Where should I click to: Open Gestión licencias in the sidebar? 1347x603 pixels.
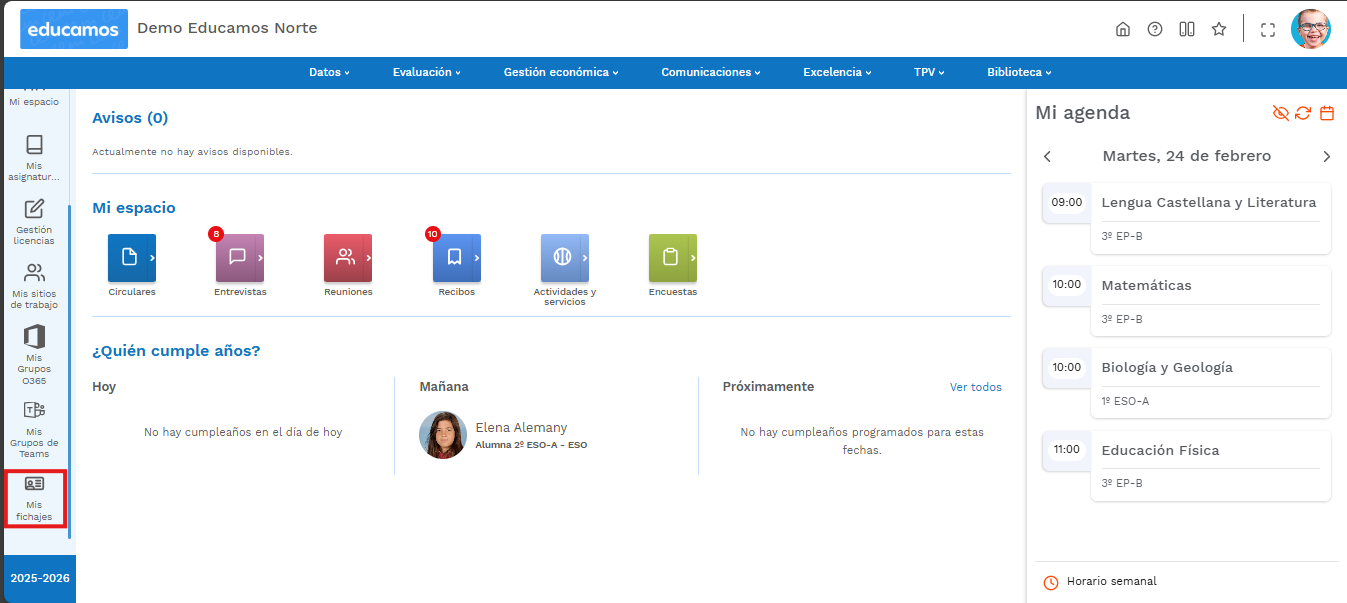tap(34, 221)
